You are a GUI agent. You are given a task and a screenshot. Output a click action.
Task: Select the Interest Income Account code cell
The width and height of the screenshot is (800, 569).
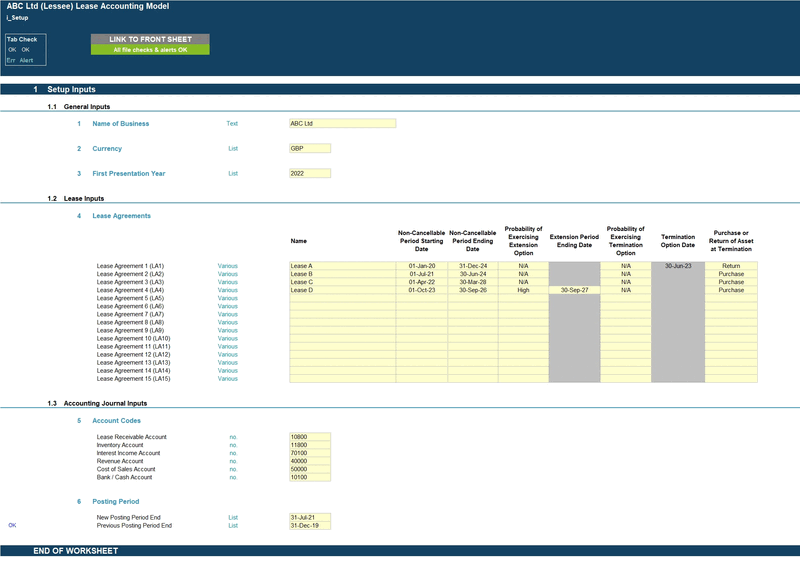(x=309, y=453)
